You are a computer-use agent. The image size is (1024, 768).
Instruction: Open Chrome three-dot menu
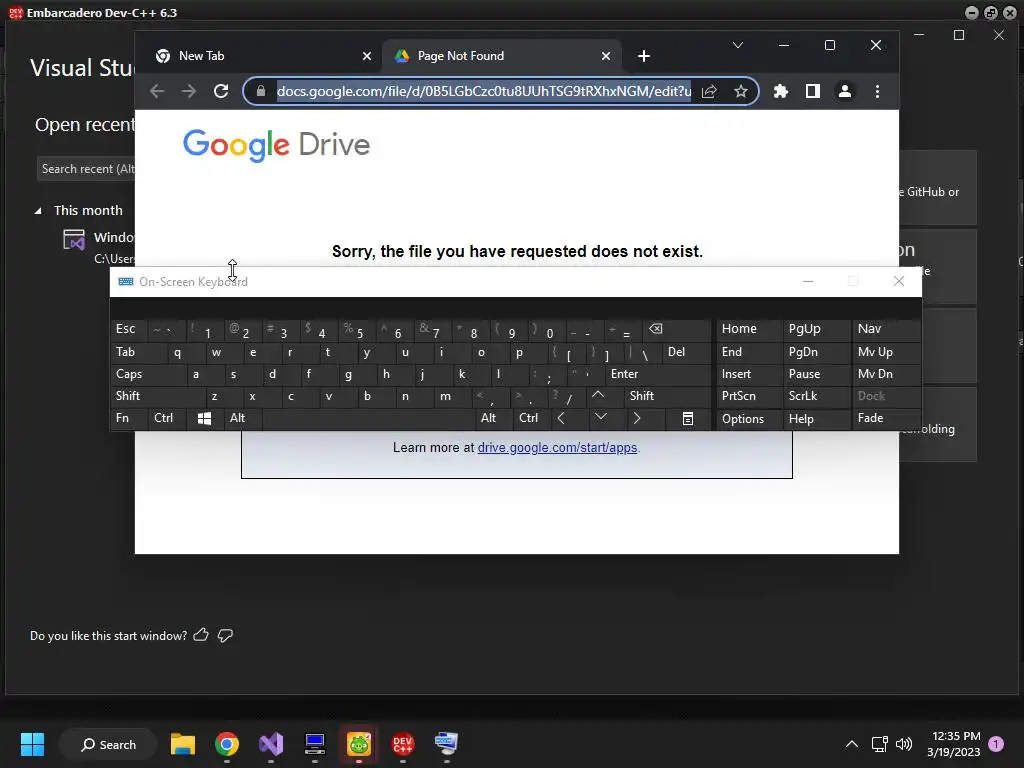point(877,91)
